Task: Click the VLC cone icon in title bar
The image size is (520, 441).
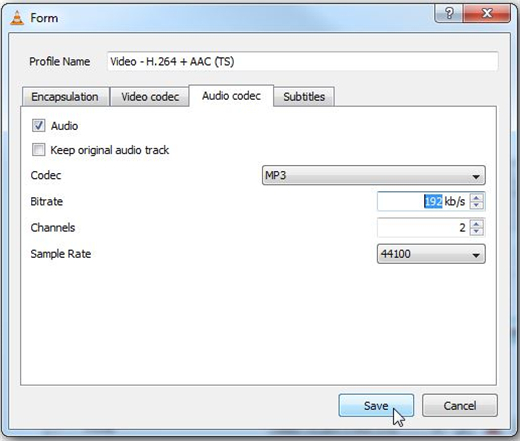Action: (17, 18)
